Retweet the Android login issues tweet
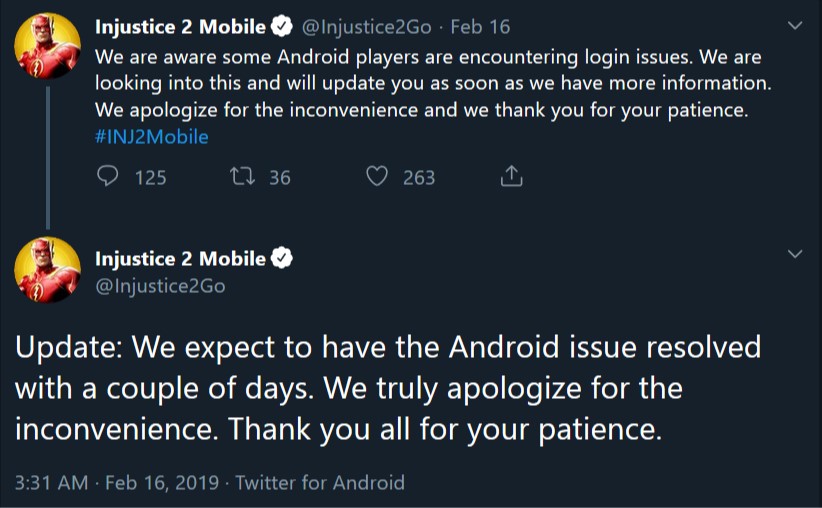Screen dimensions: 822x508 click(242, 177)
